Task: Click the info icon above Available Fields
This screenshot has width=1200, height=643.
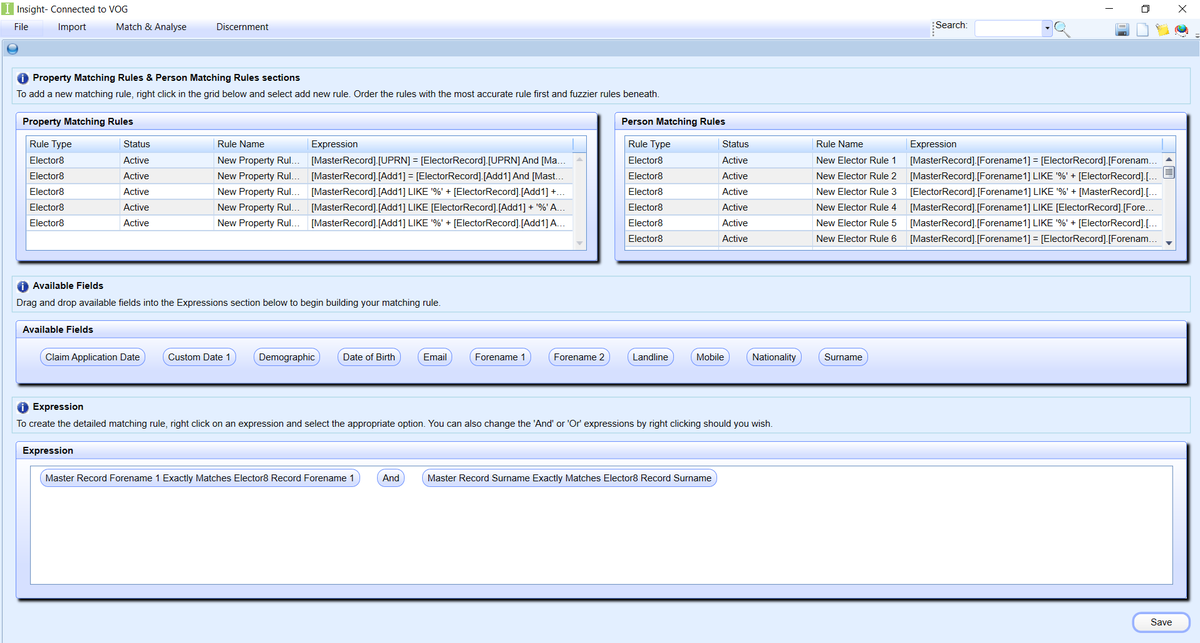Action: coord(22,285)
